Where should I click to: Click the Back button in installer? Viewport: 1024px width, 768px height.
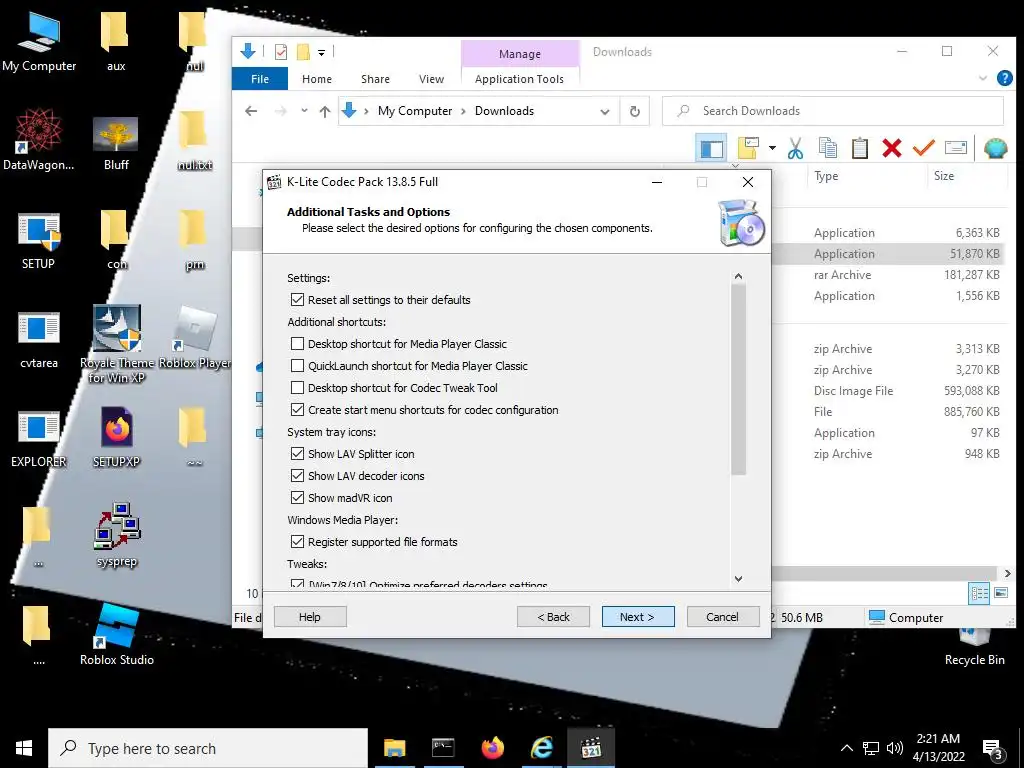tap(553, 617)
